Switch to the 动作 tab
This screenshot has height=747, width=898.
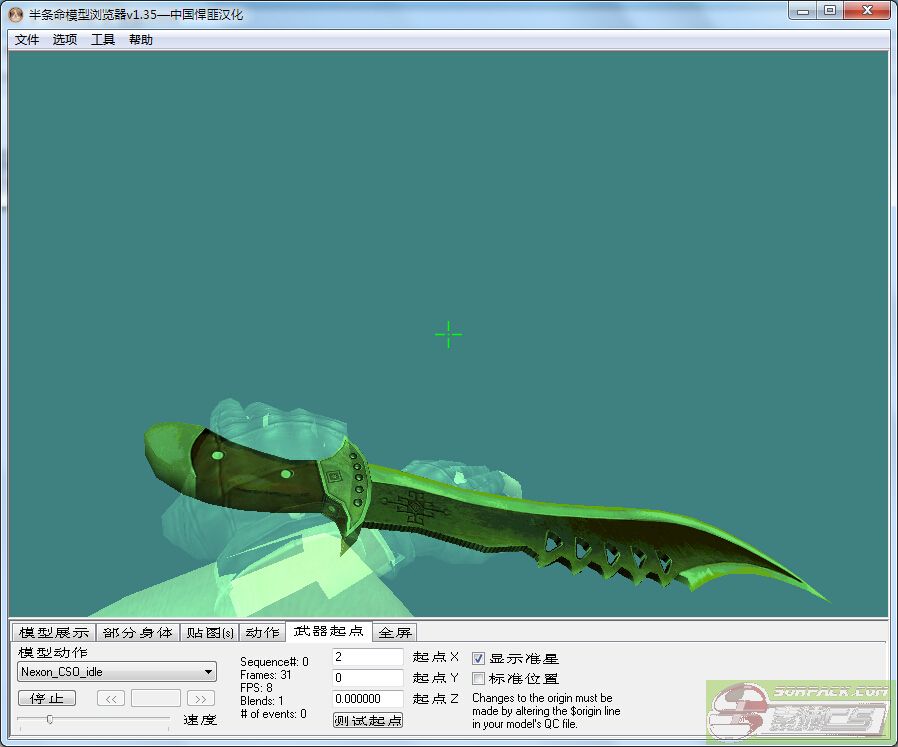point(263,632)
